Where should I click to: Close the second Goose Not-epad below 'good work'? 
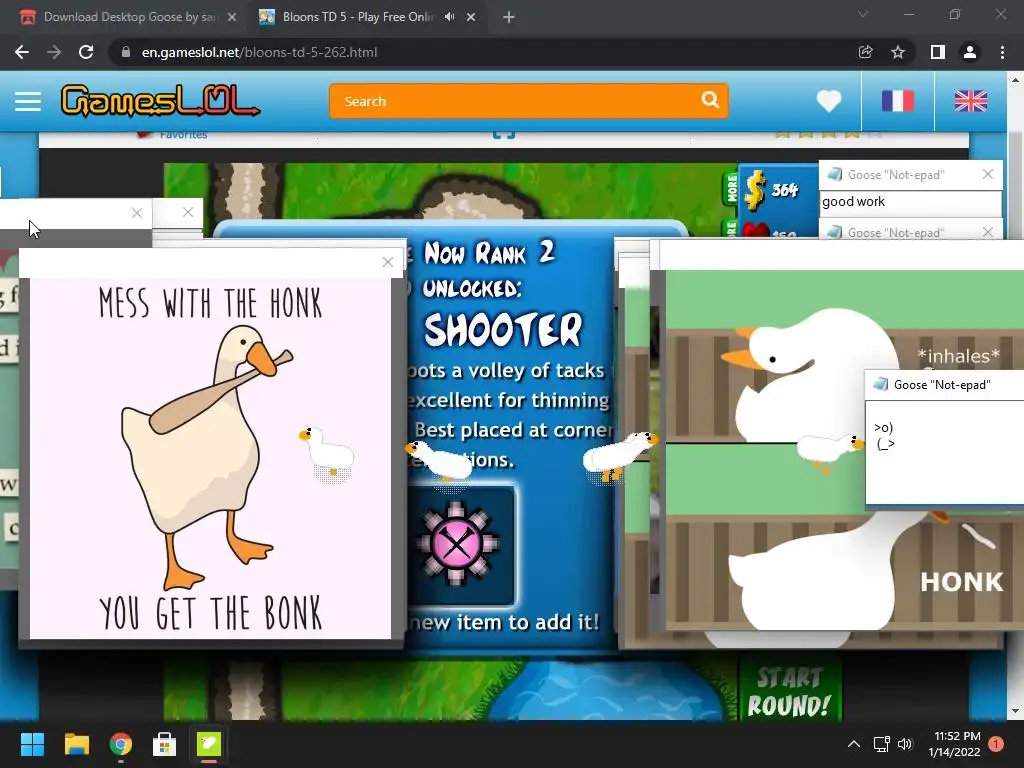tap(987, 232)
